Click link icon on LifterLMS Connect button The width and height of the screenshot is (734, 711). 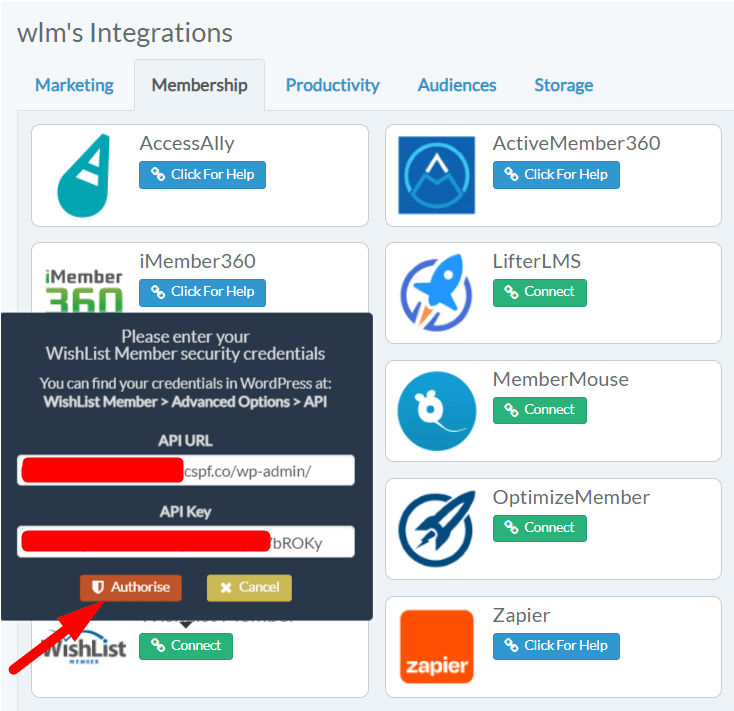(x=511, y=292)
